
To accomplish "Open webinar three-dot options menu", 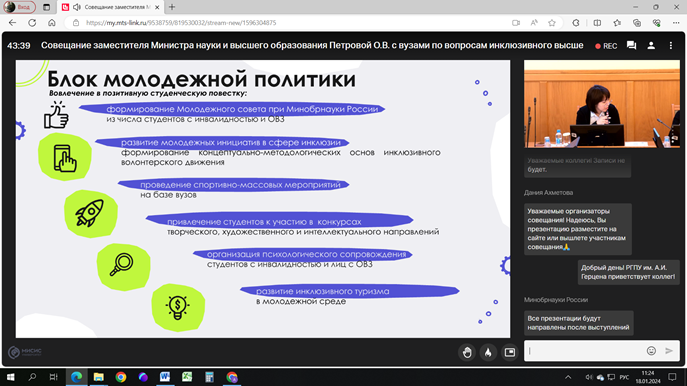I will 671,45.
